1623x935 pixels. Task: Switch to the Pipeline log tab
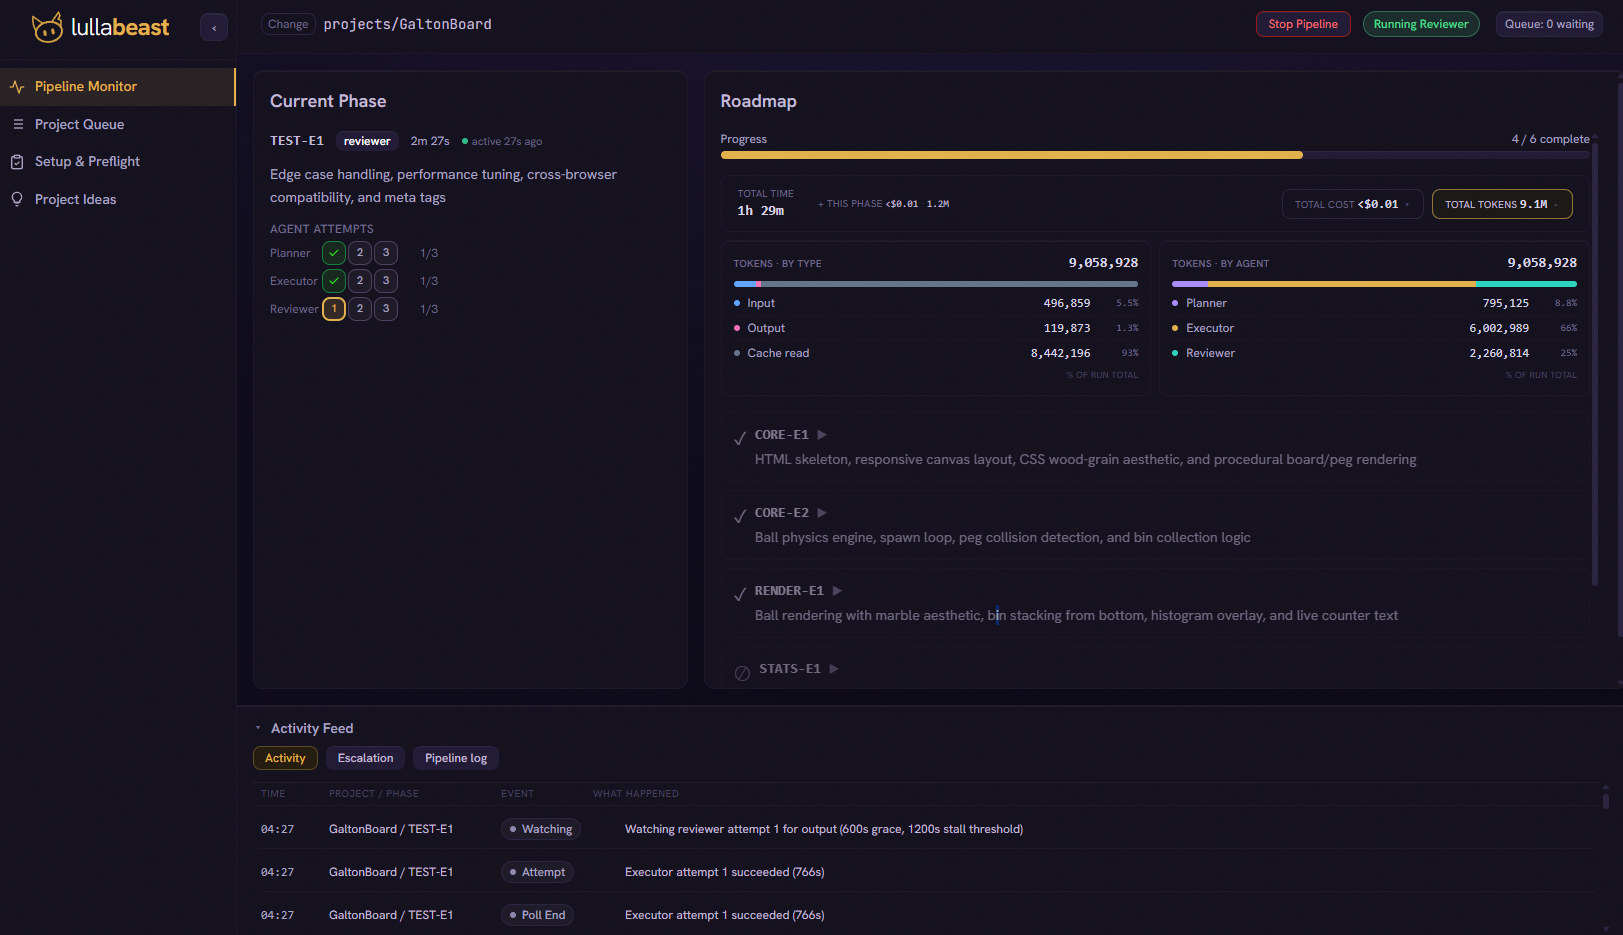point(456,758)
